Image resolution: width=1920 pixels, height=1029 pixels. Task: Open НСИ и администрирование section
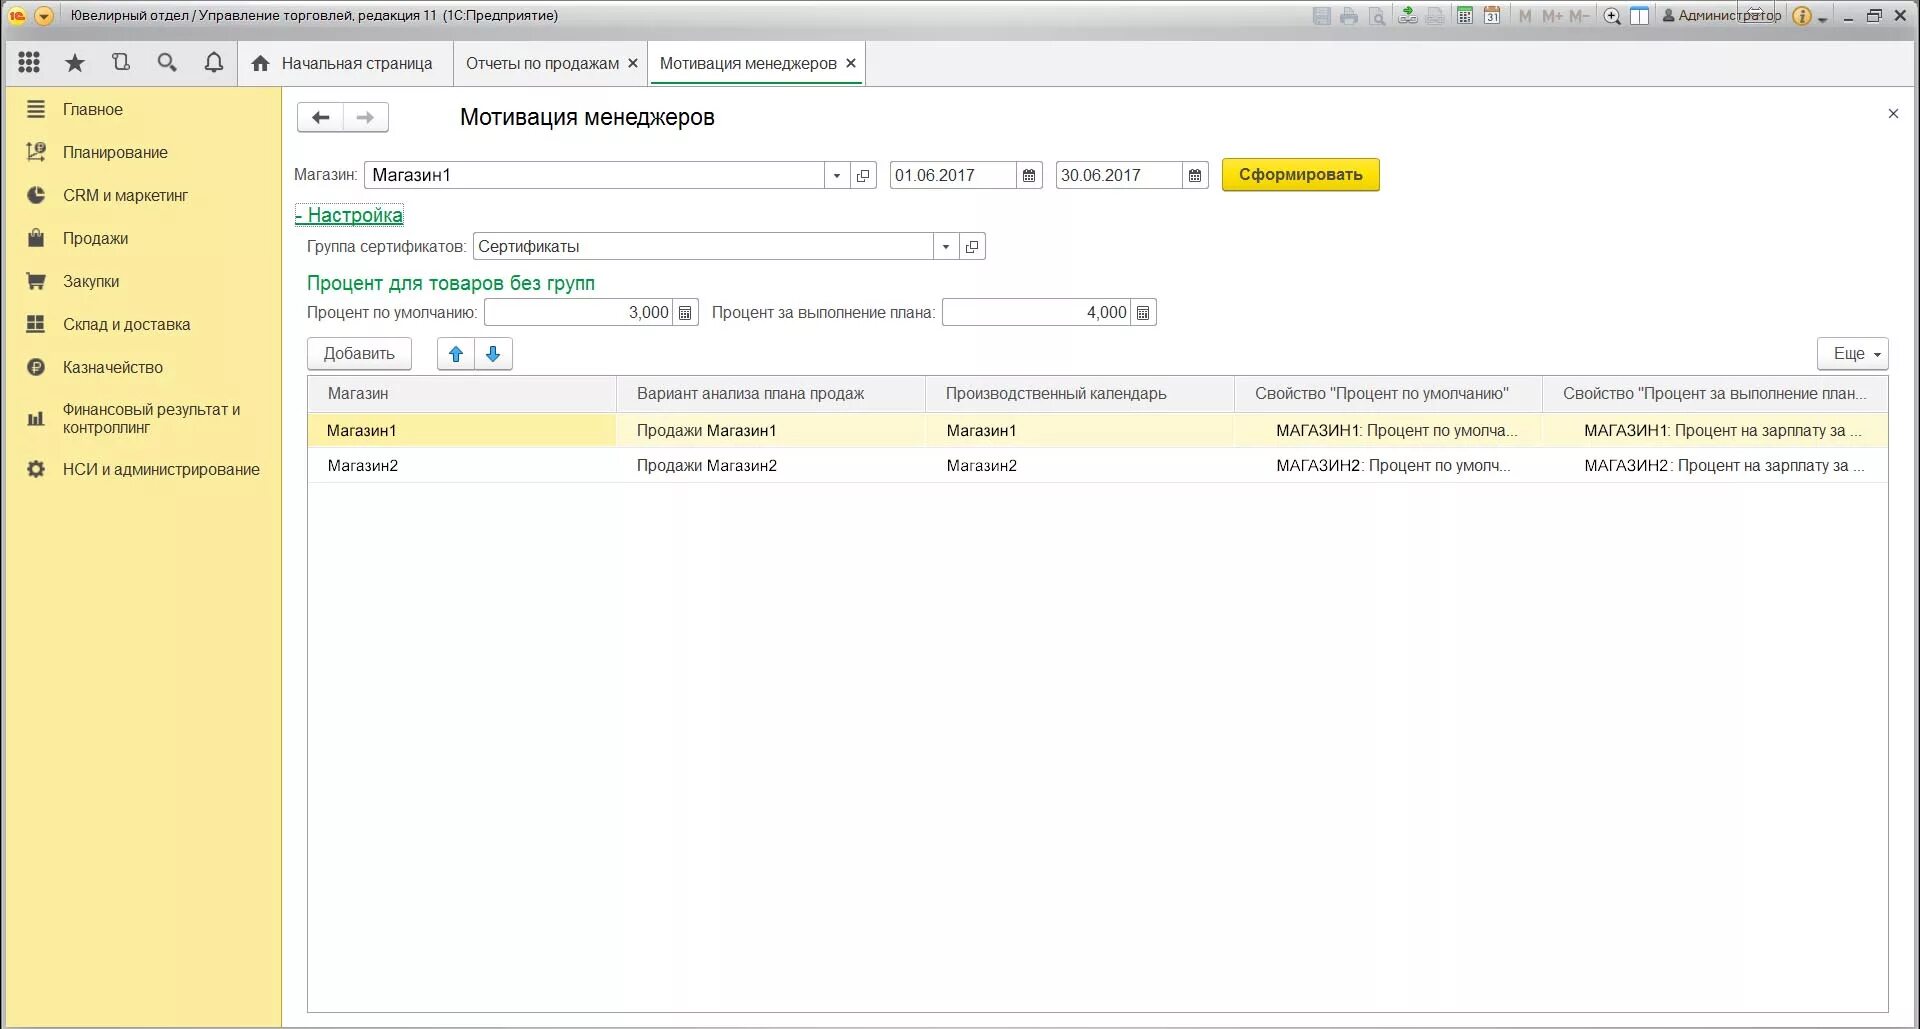(x=161, y=469)
